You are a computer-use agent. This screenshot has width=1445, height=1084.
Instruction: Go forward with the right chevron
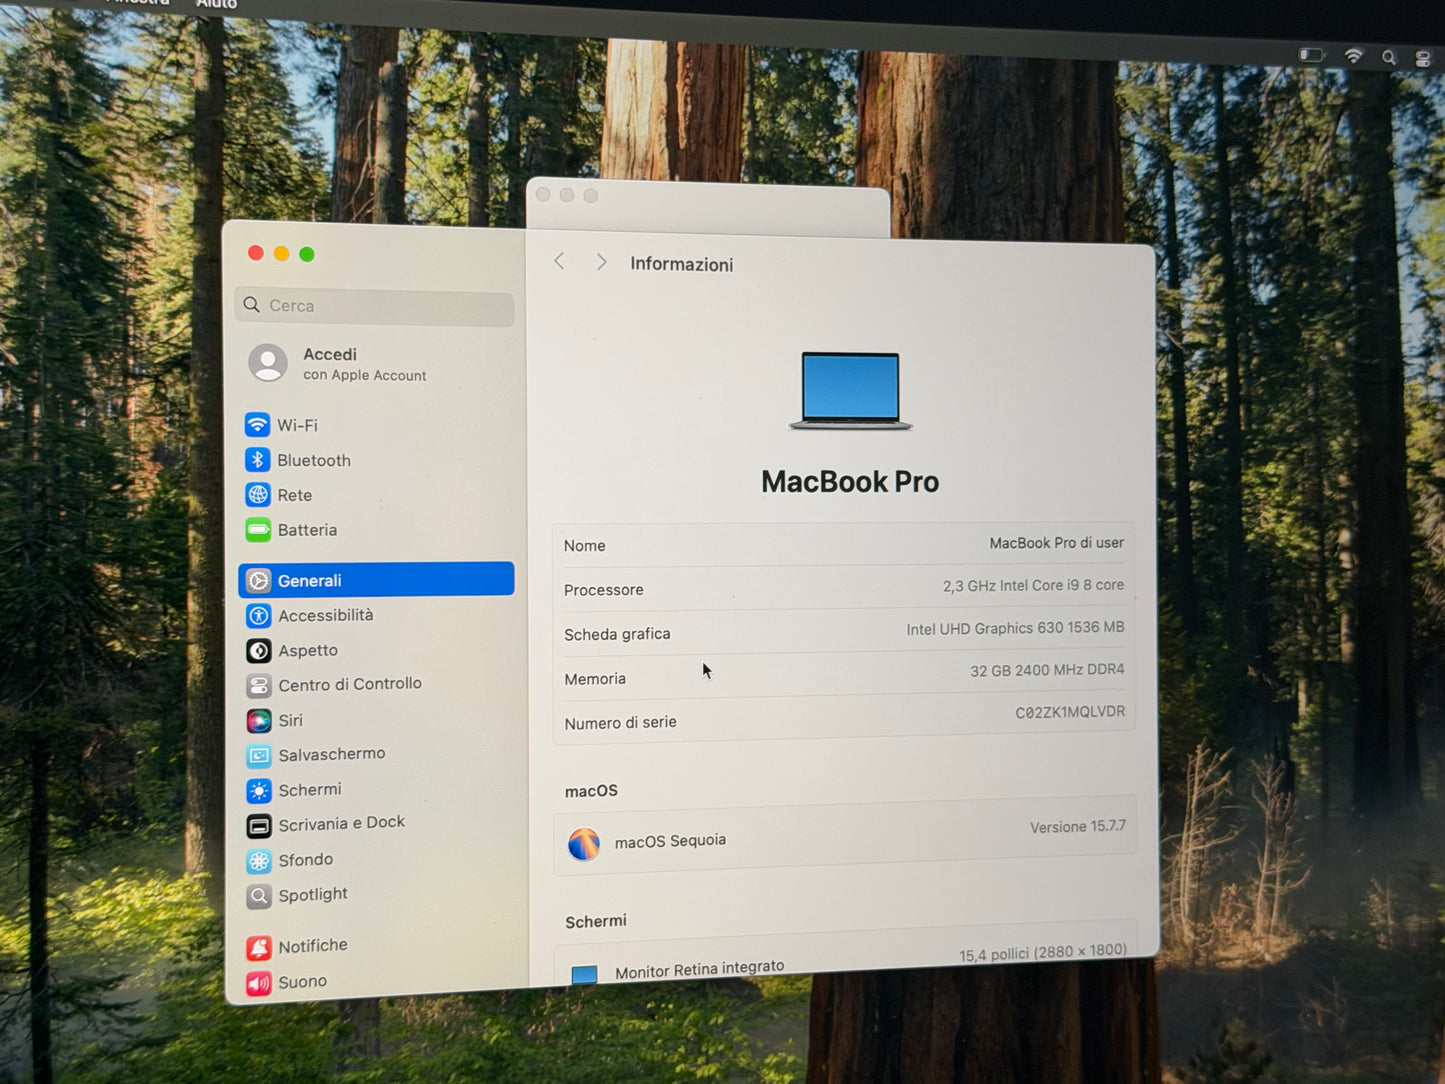pyautogui.click(x=601, y=262)
